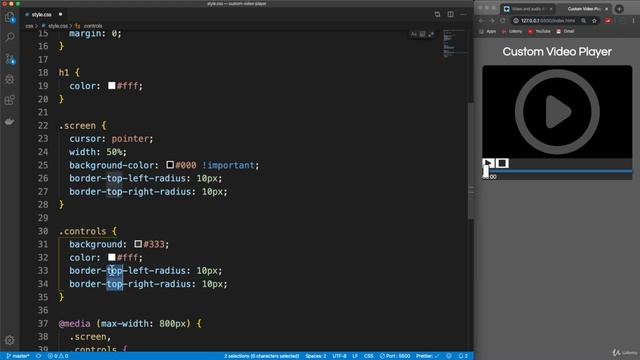The image size is (640, 360).
Task: Click the editor vertical scrollbar thumb
Action: pos(471,160)
